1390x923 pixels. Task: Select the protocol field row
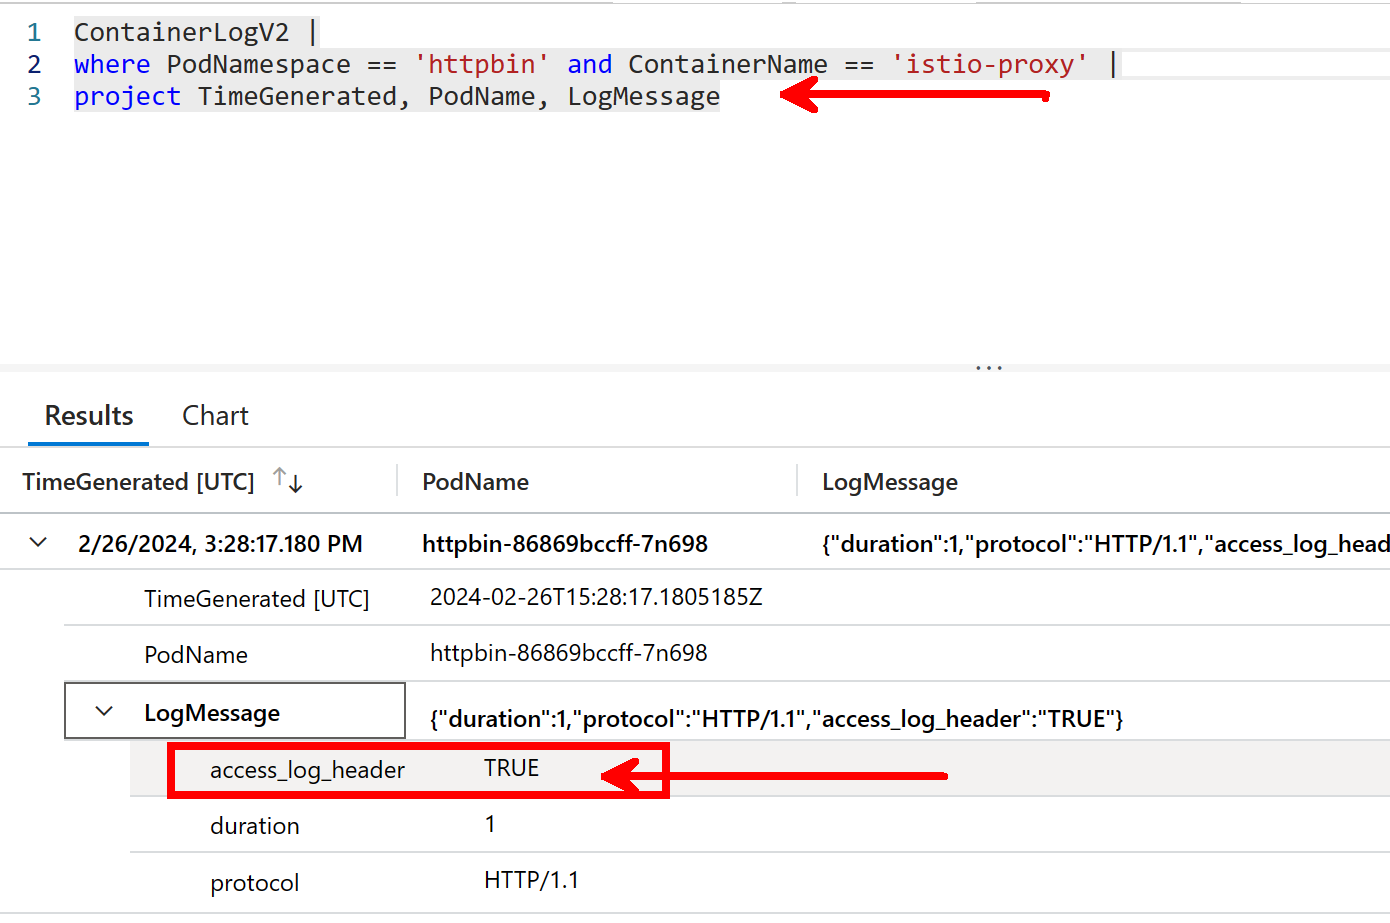pyautogui.click(x=255, y=883)
